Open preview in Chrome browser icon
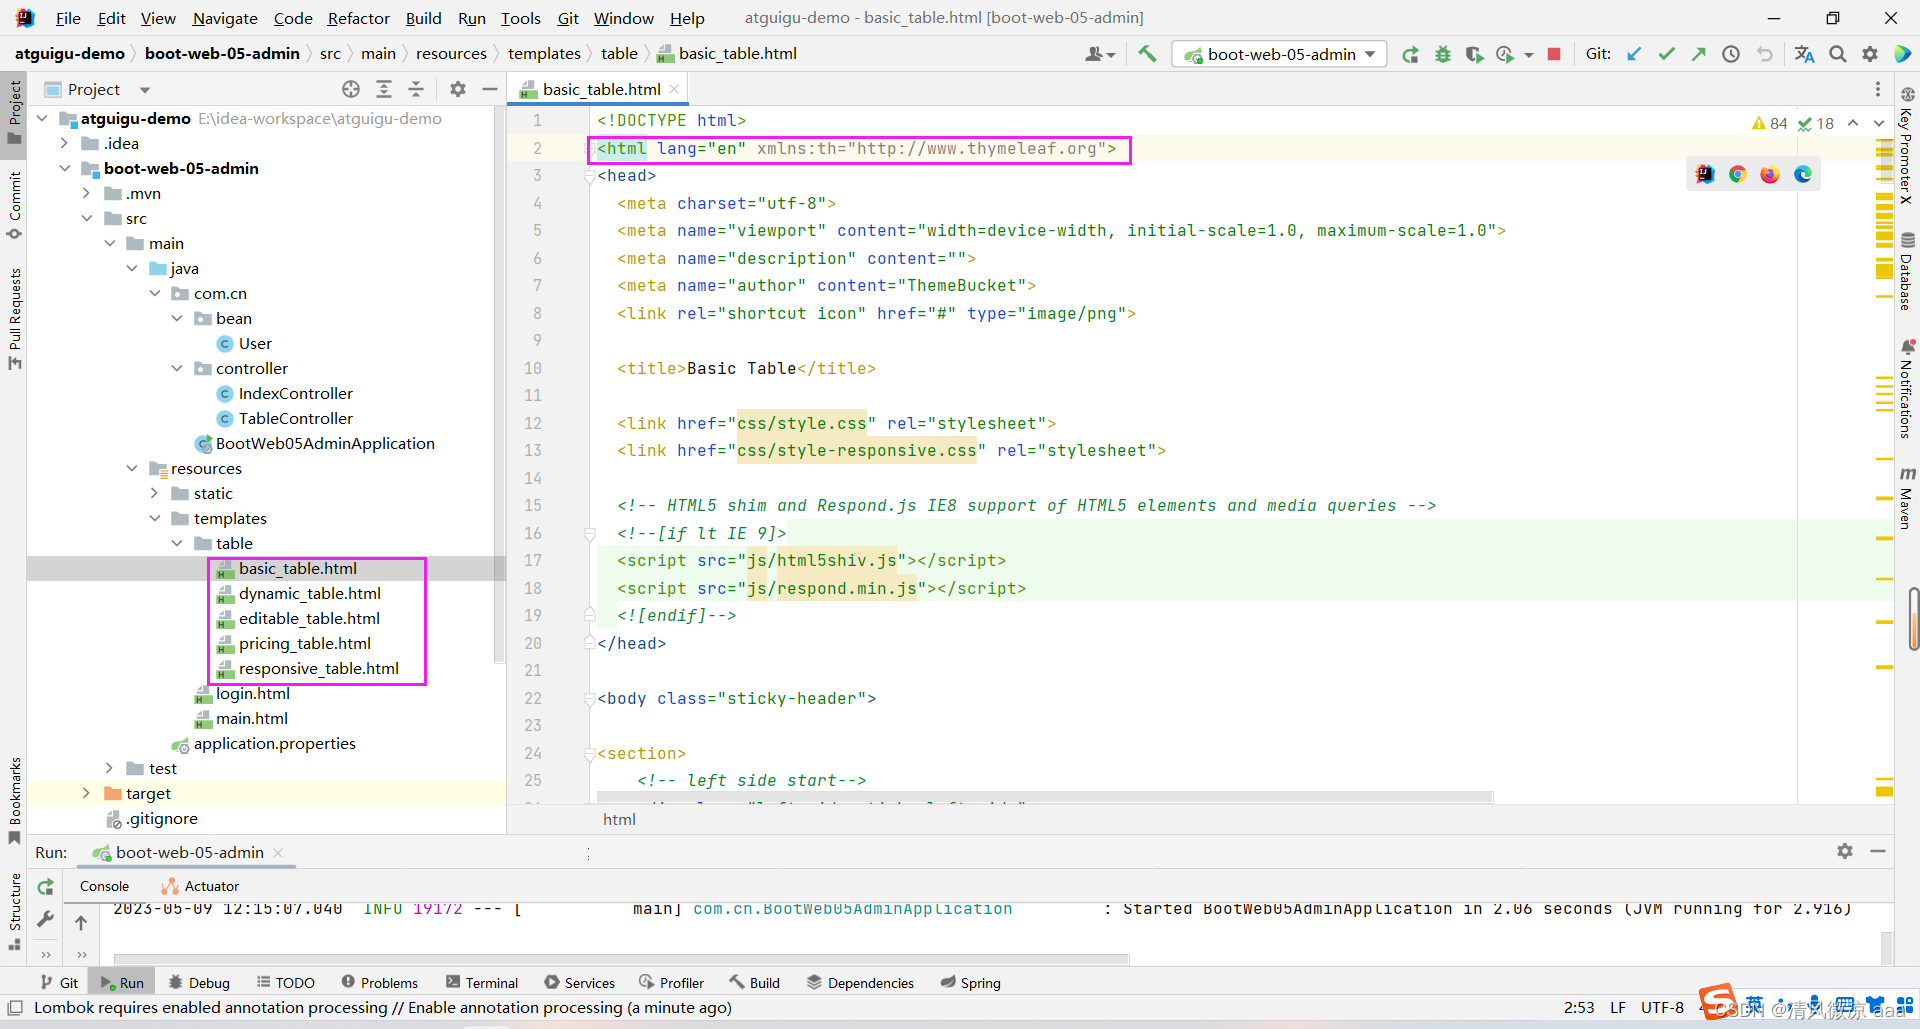Screen dimensions: 1920x1029 point(1738,174)
